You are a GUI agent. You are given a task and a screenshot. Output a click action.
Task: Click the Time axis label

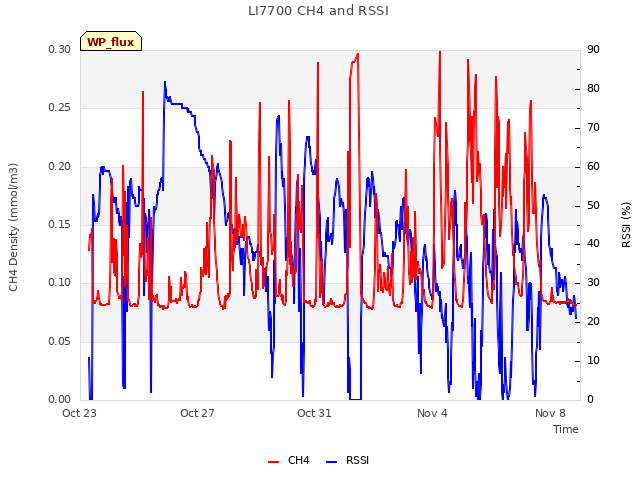pyautogui.click(x=566, y=429)
